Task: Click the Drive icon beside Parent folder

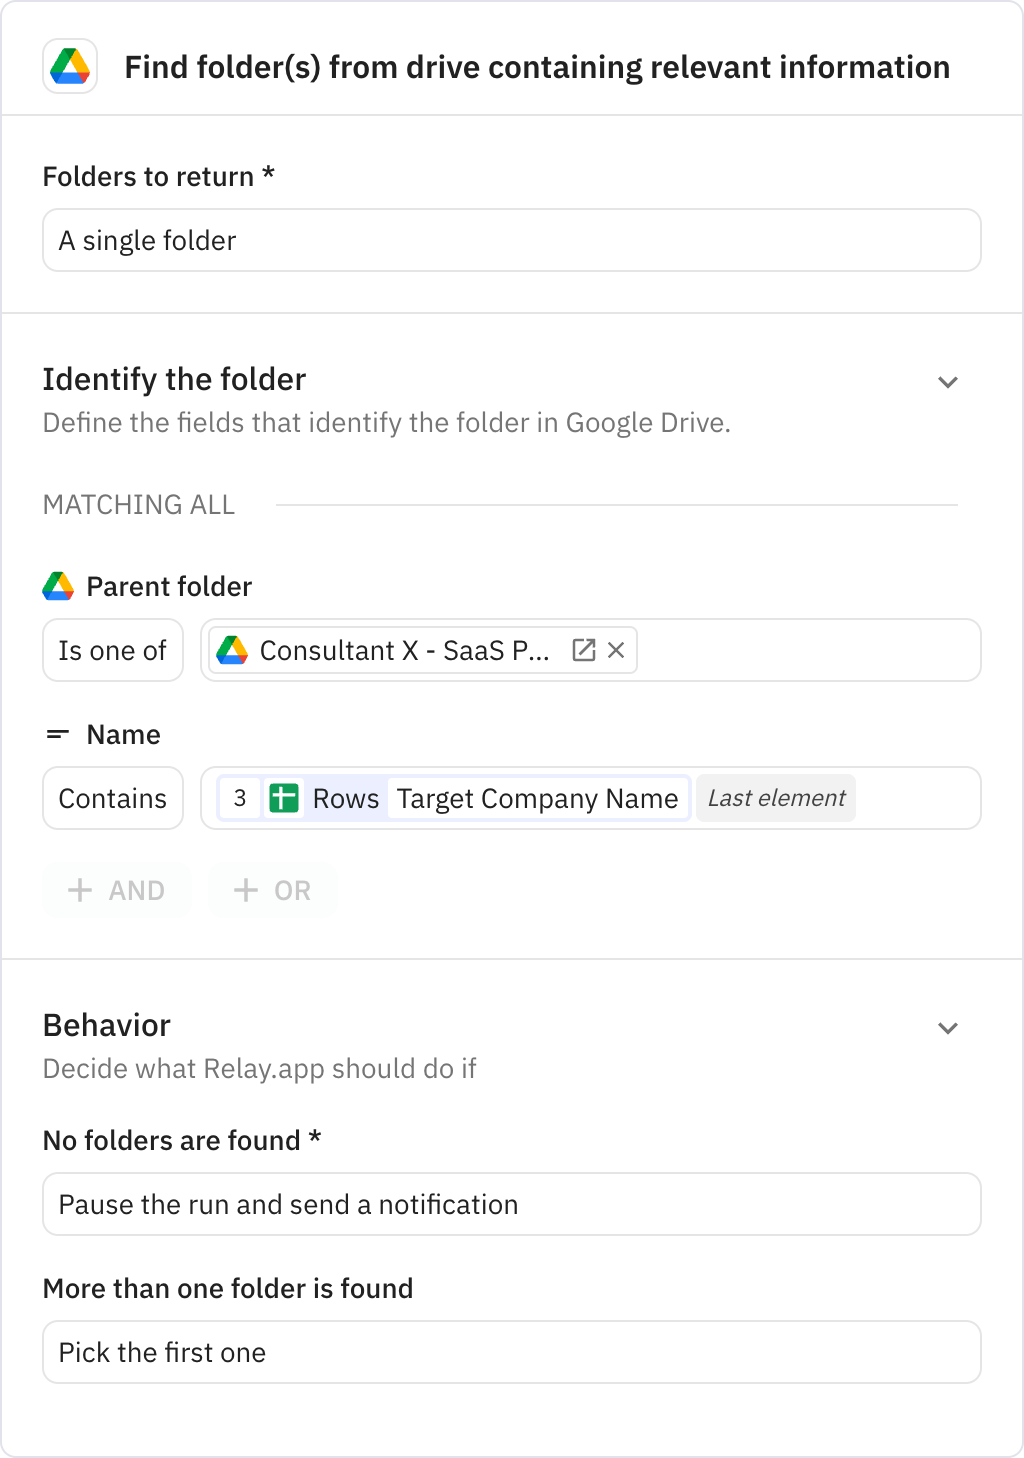Action: [58, 586]
